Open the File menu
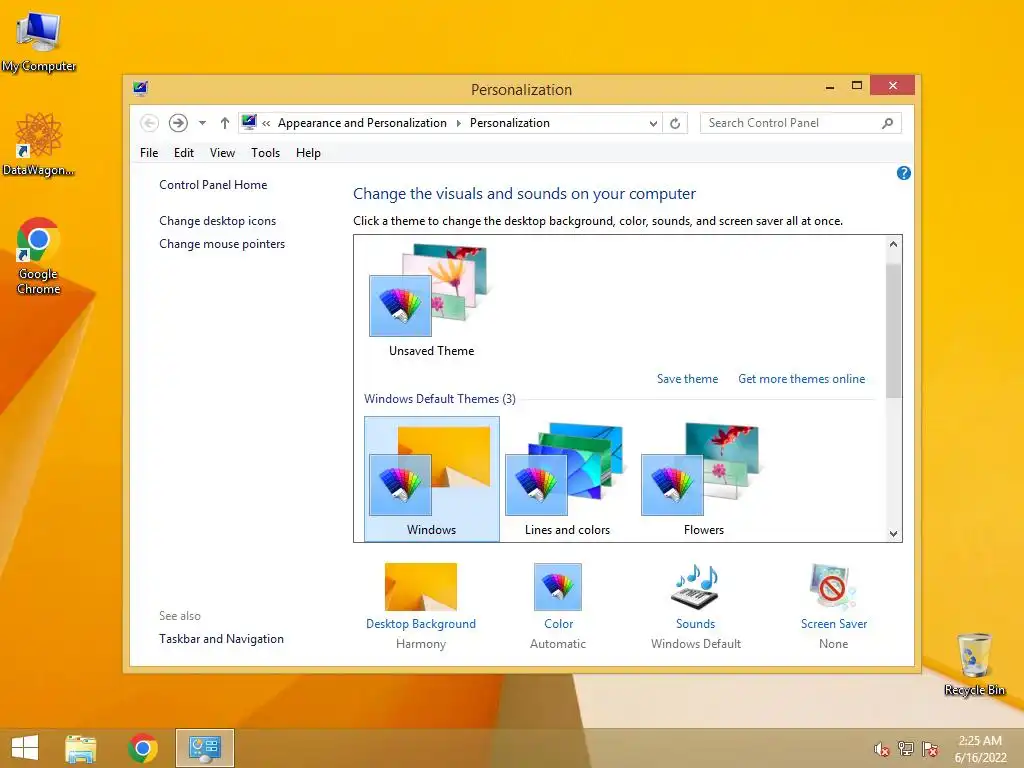This screenshot has width=1024, height=768. (149, 153)
